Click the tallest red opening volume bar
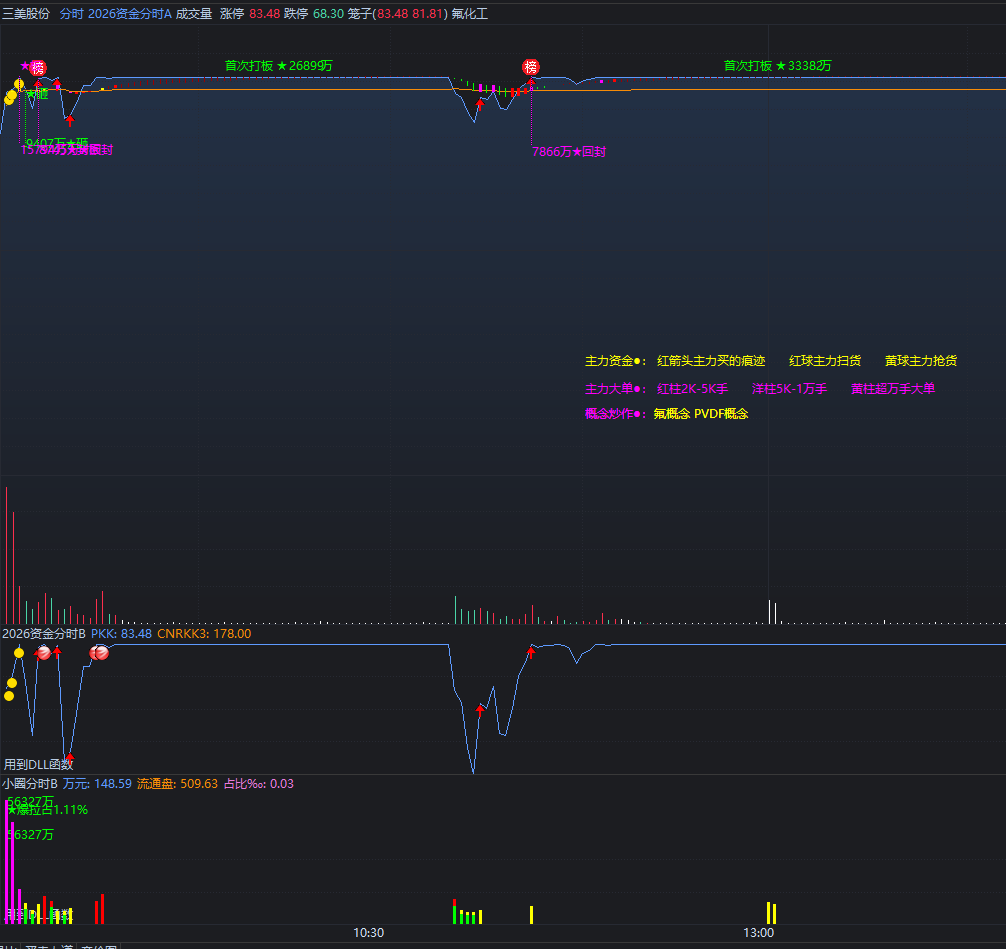The width and height of the screenshot is (1006, 949). pos(6,556)
